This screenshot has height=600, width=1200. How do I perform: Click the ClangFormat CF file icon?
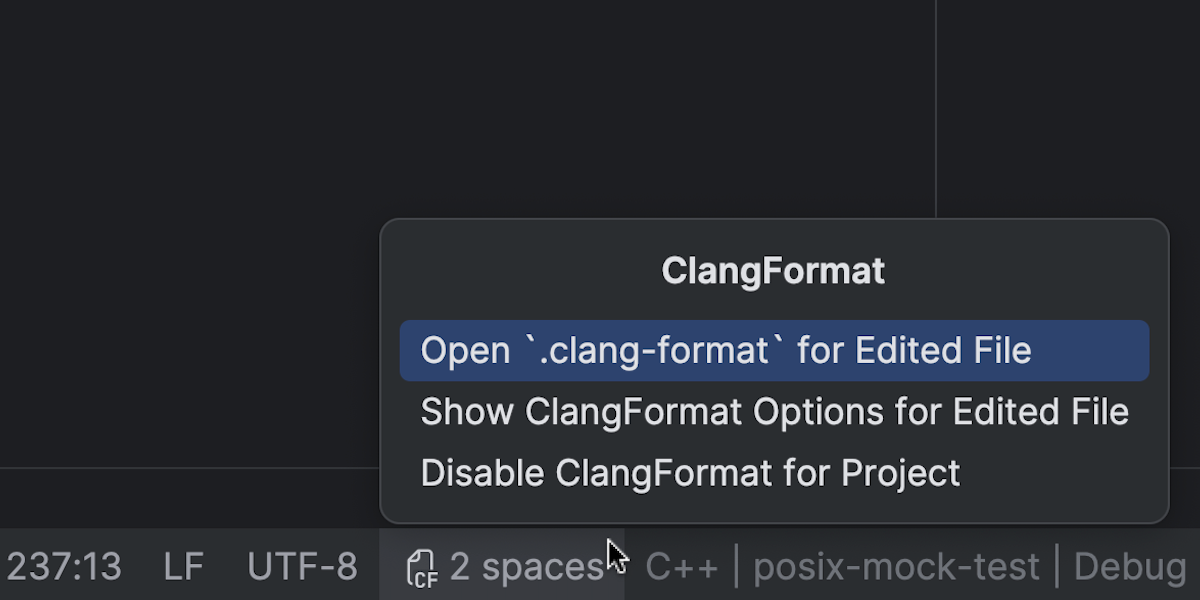422,568
